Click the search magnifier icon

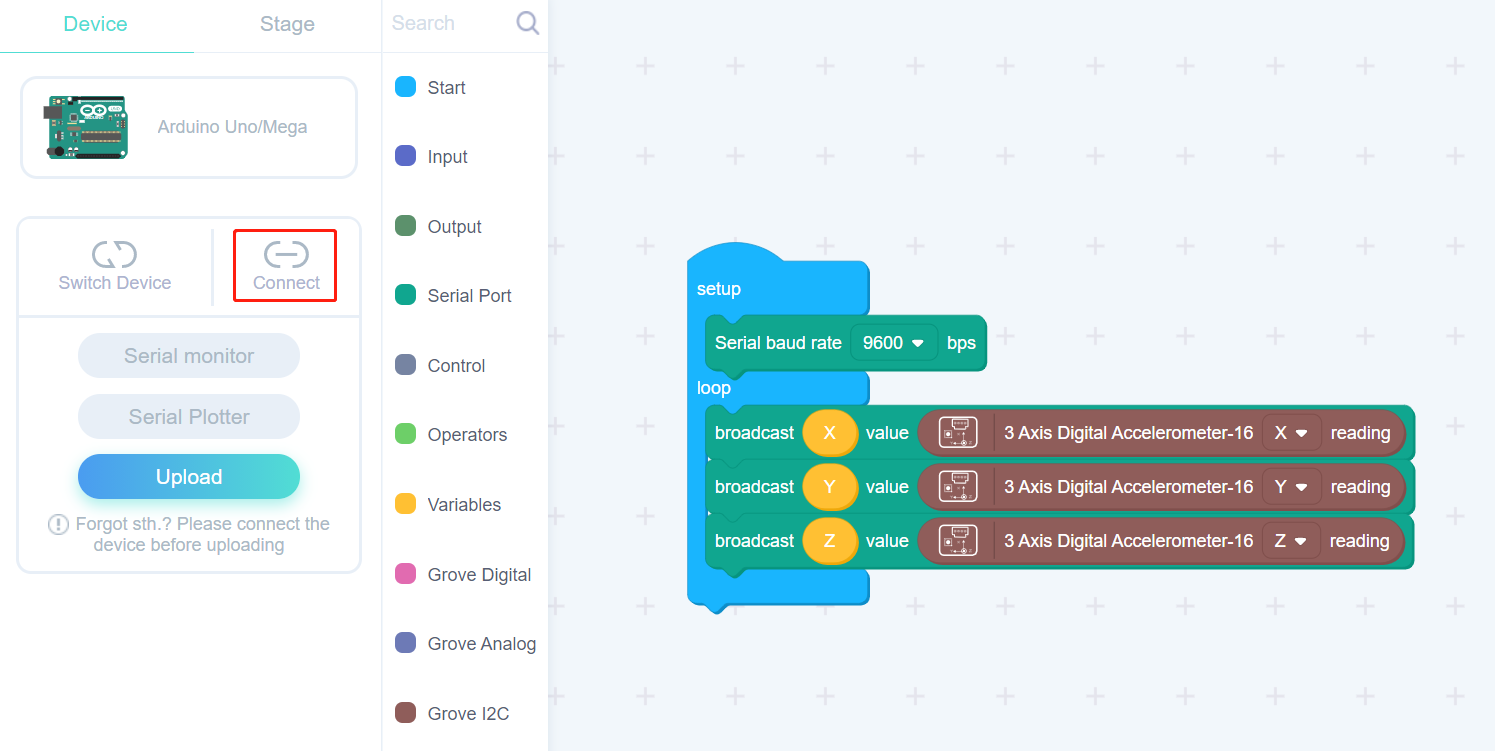[x=527, y=23]
